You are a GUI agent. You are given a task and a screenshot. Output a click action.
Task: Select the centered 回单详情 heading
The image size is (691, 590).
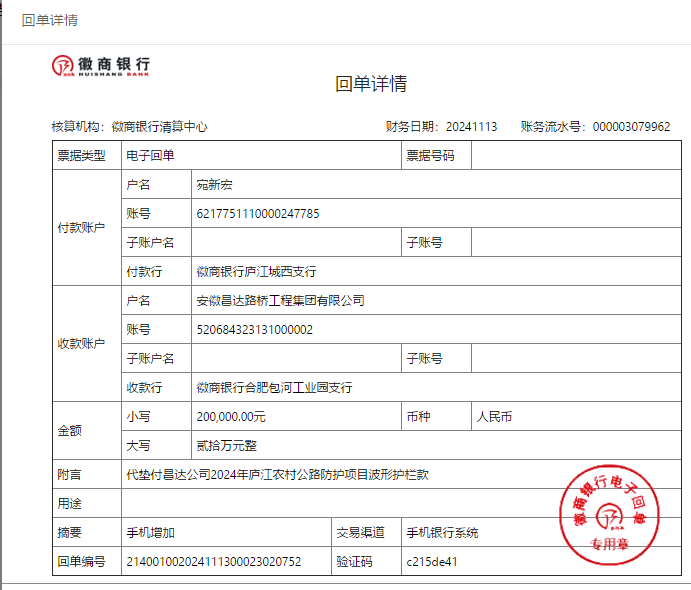pos(371,84)
